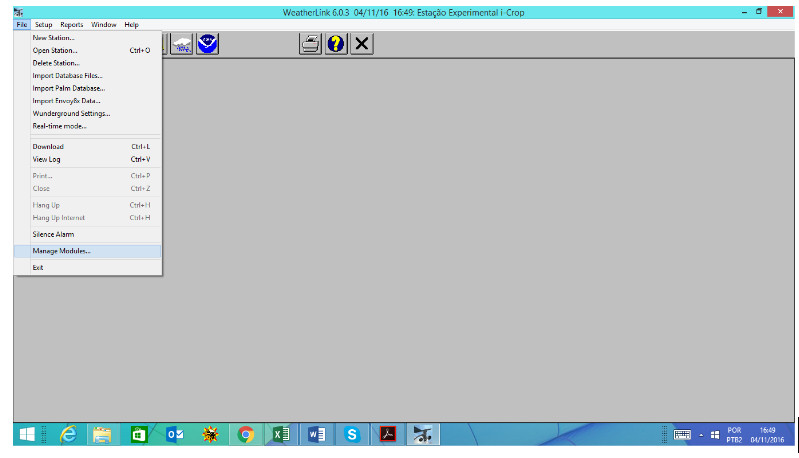Launch Excel from the taskbar
Screen dimensions: 799x458
point(281,434)
